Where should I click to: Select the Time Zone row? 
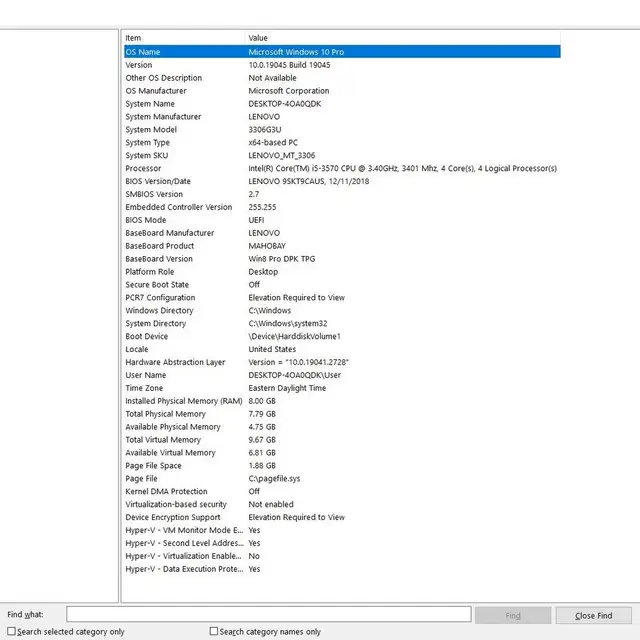[x=342, y=388]
